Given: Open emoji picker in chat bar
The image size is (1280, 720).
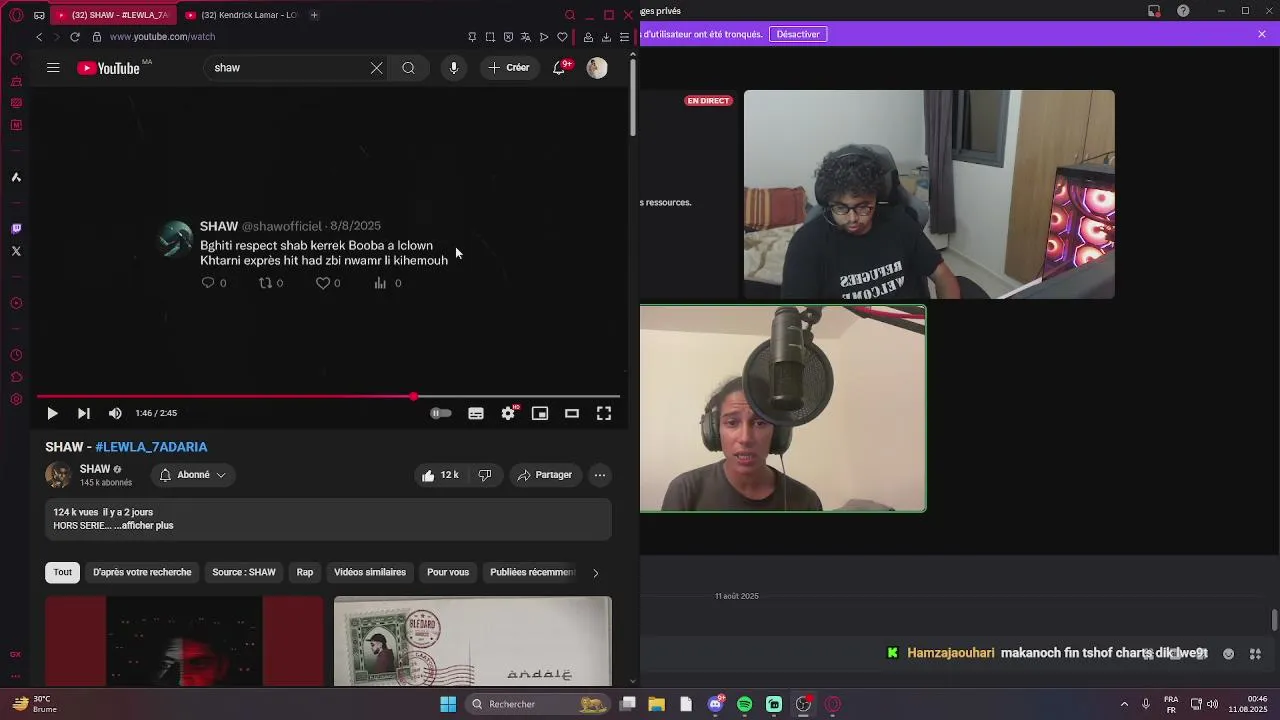Looking at the screenshot, I should [x=1228, y=654].
